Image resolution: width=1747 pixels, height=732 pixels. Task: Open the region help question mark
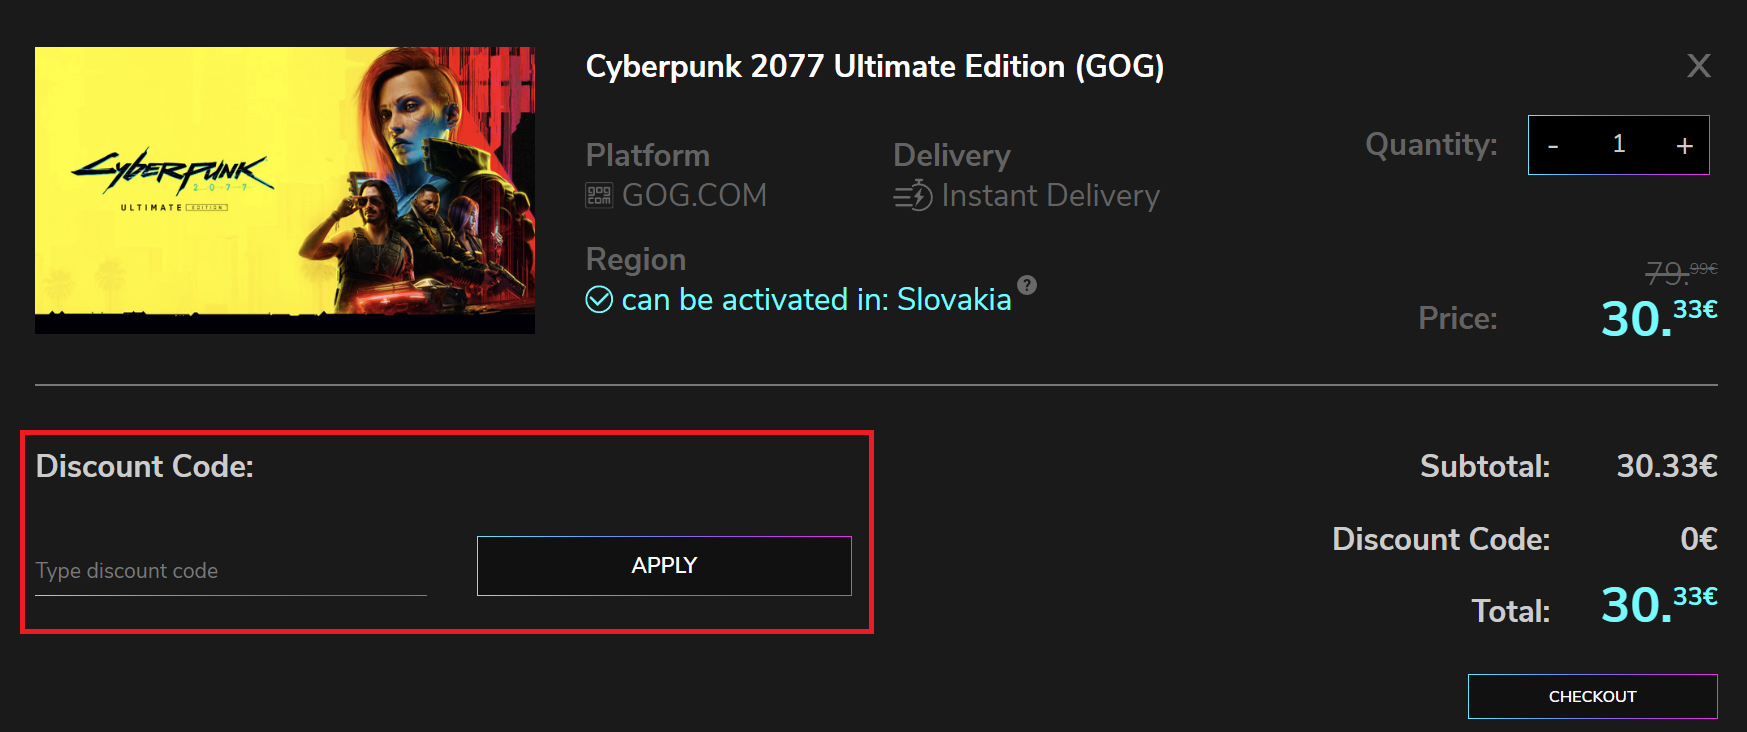1027,285
